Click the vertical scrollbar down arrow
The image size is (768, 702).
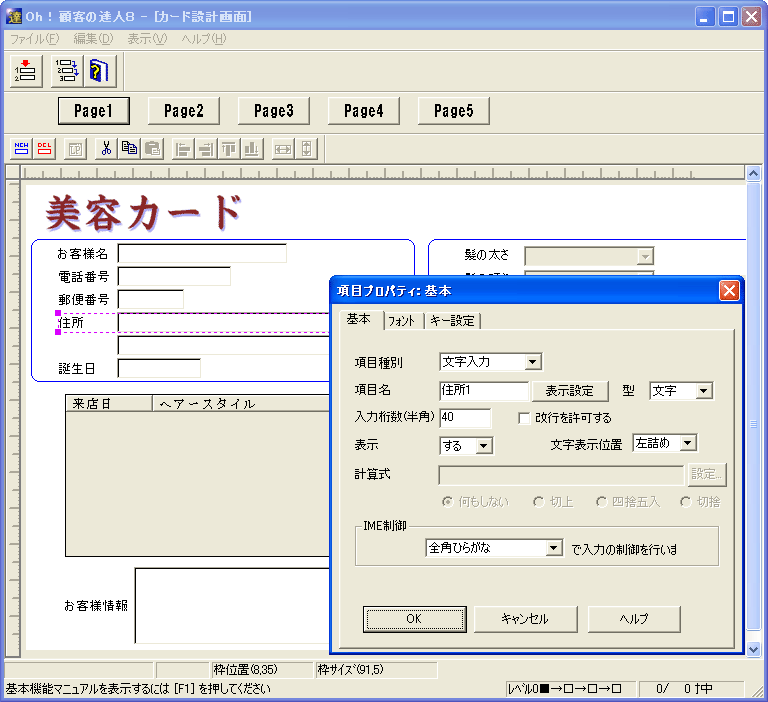click(x=753, y=650)
